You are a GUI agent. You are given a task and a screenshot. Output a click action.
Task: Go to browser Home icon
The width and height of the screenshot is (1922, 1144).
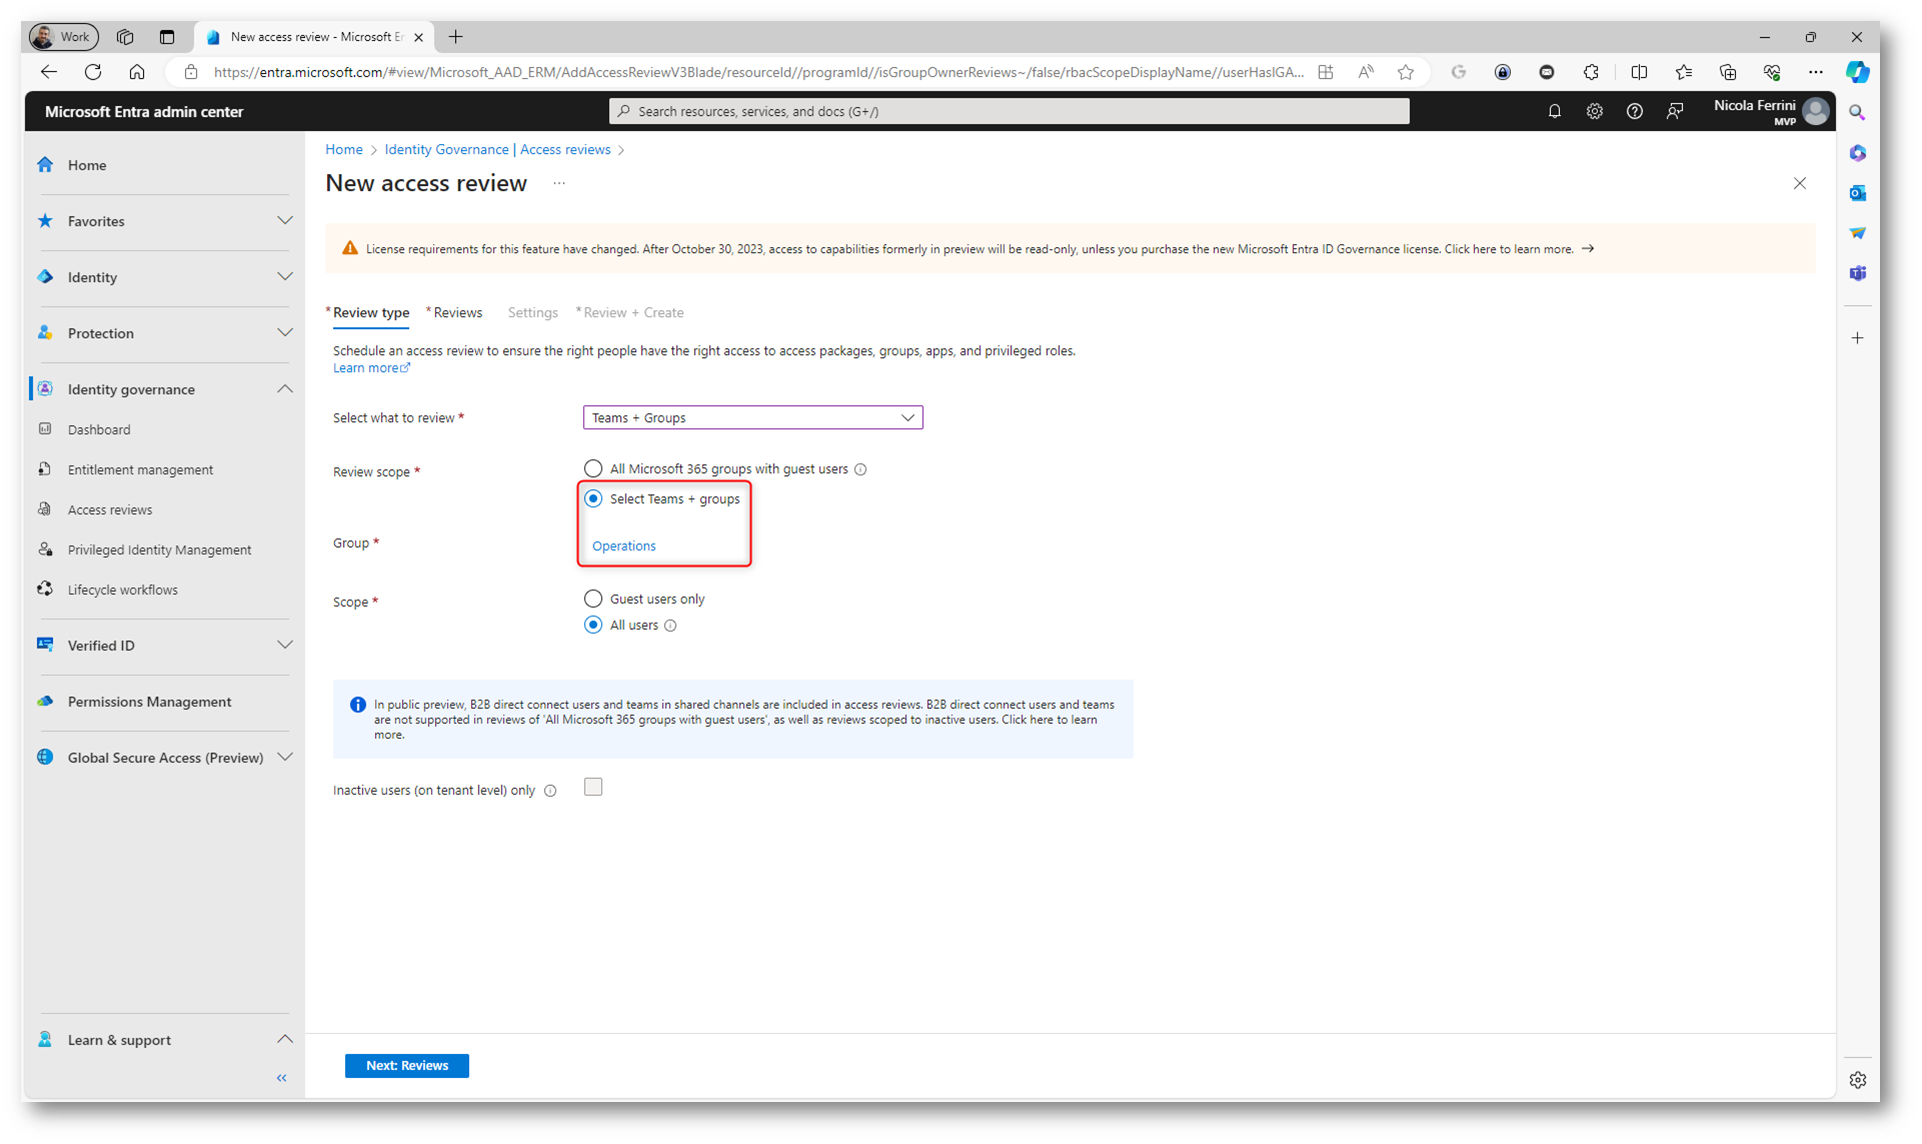137,72
